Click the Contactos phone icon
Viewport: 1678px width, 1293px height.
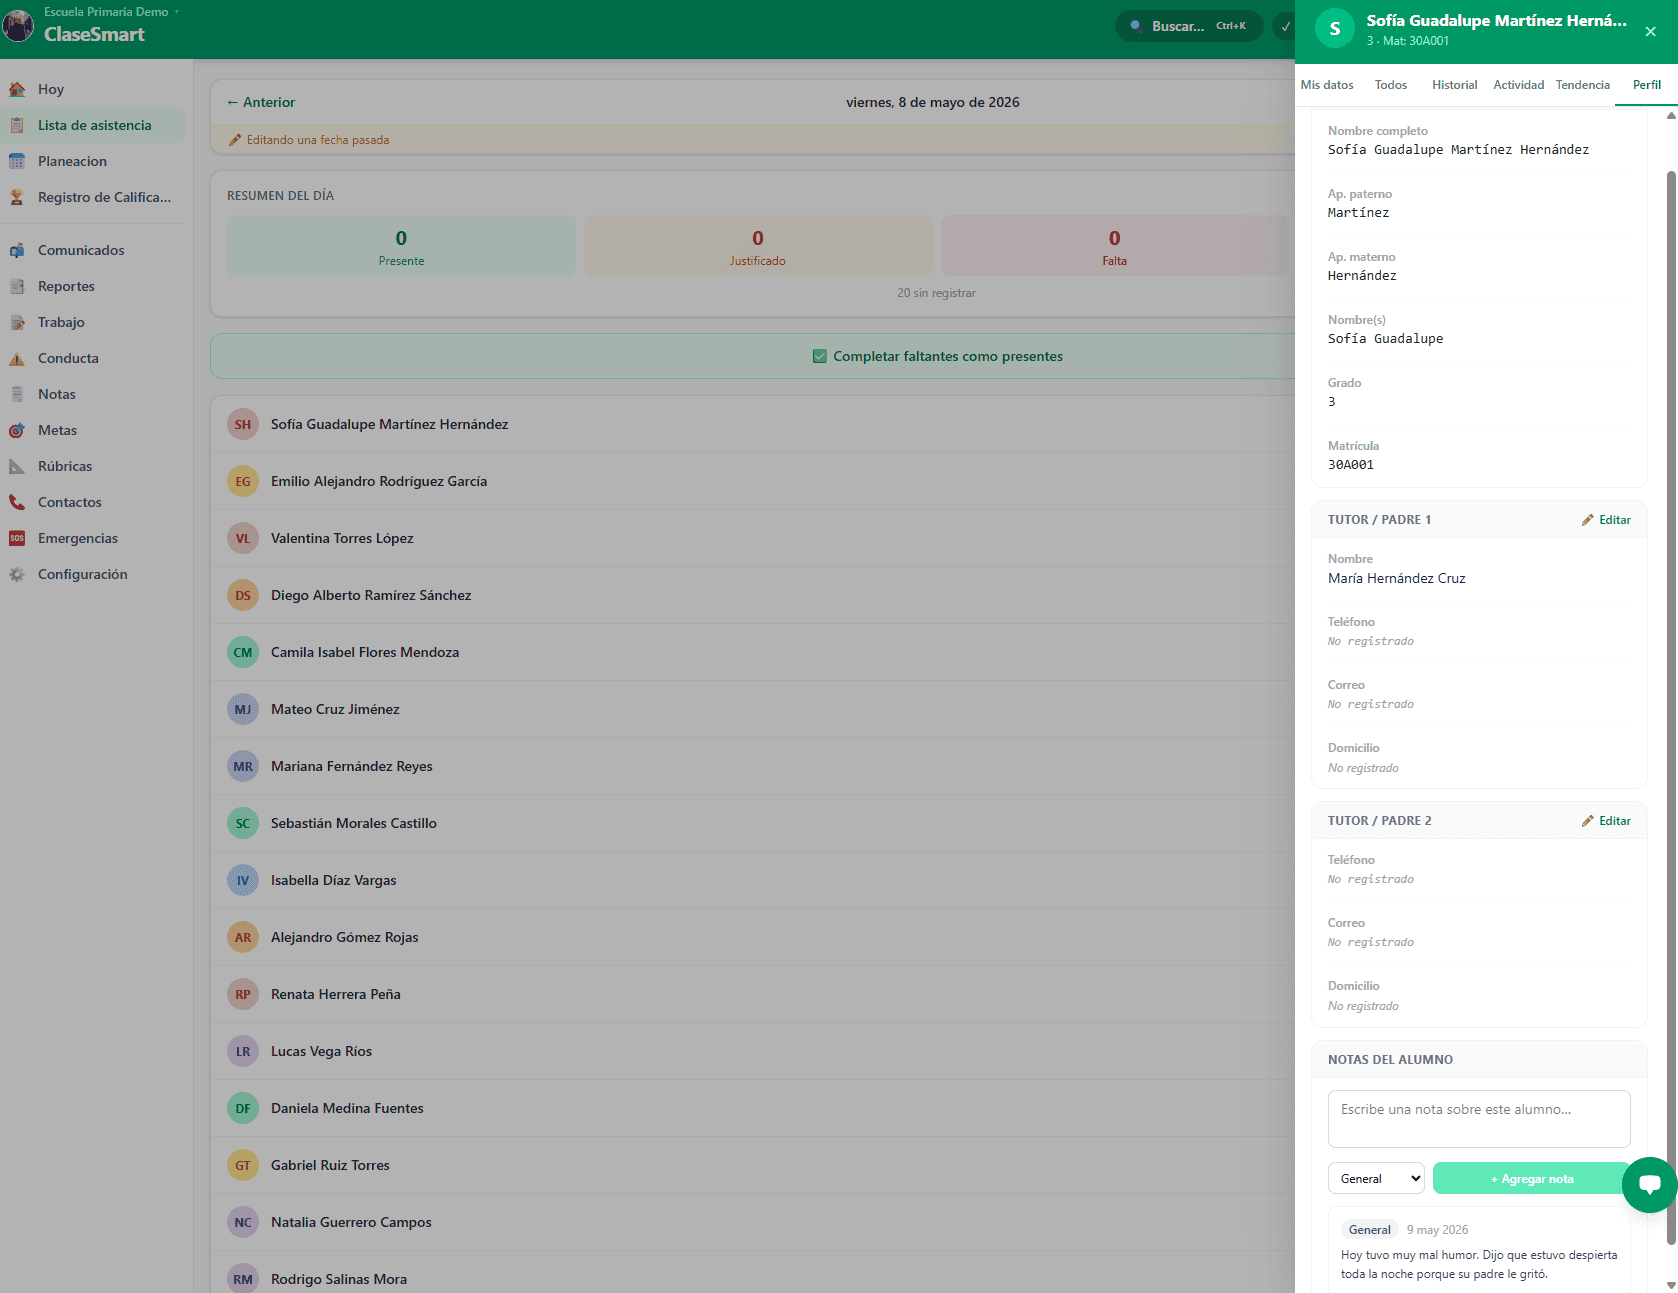(17, 502)
